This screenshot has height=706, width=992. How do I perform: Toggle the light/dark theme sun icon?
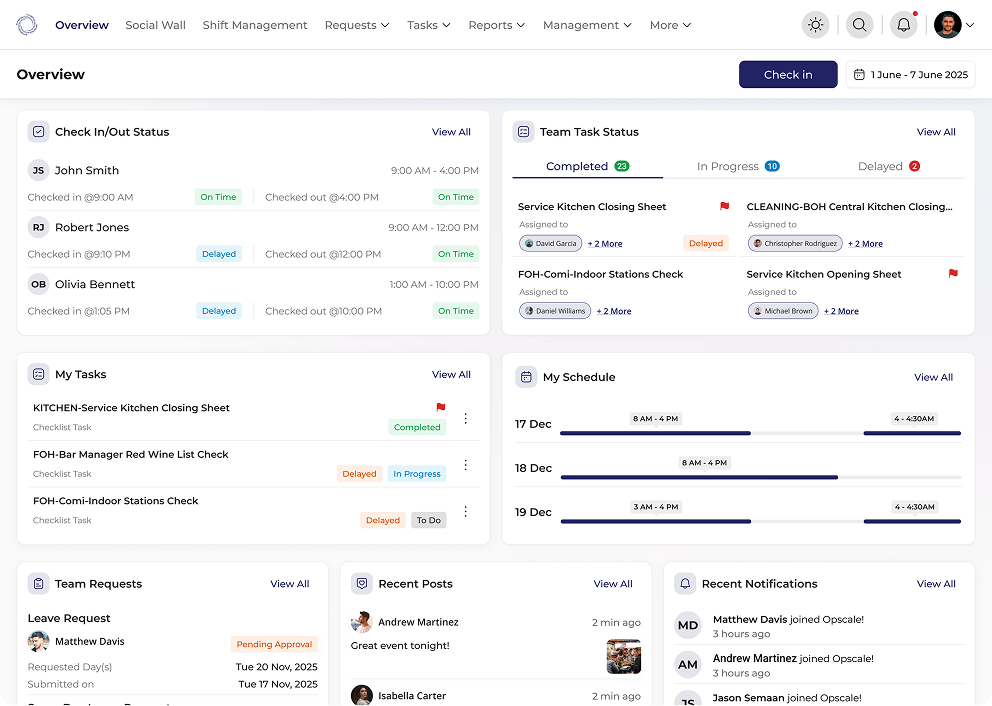pyautogui.click(x=815, y=25)
